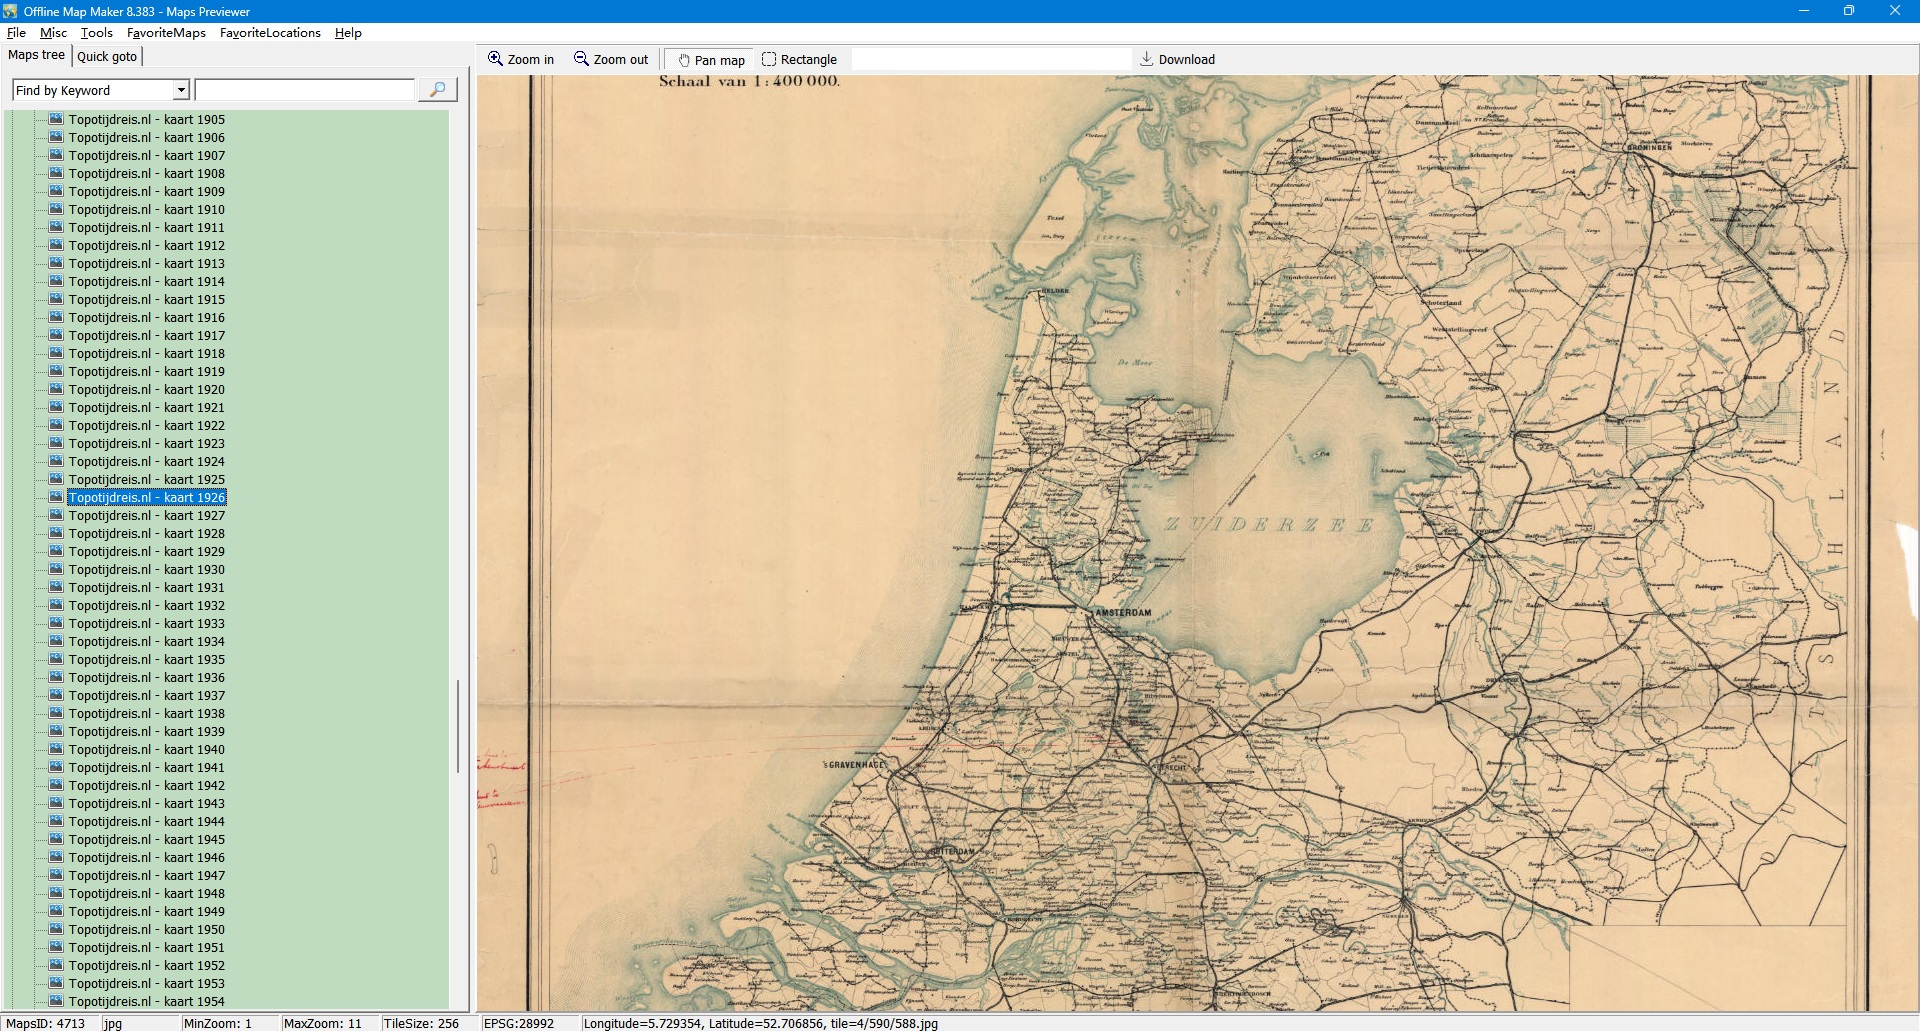Click the map icon beside kaart 1940
1920x1032 pixels.
pyautogui.click(x=56, y=750)
